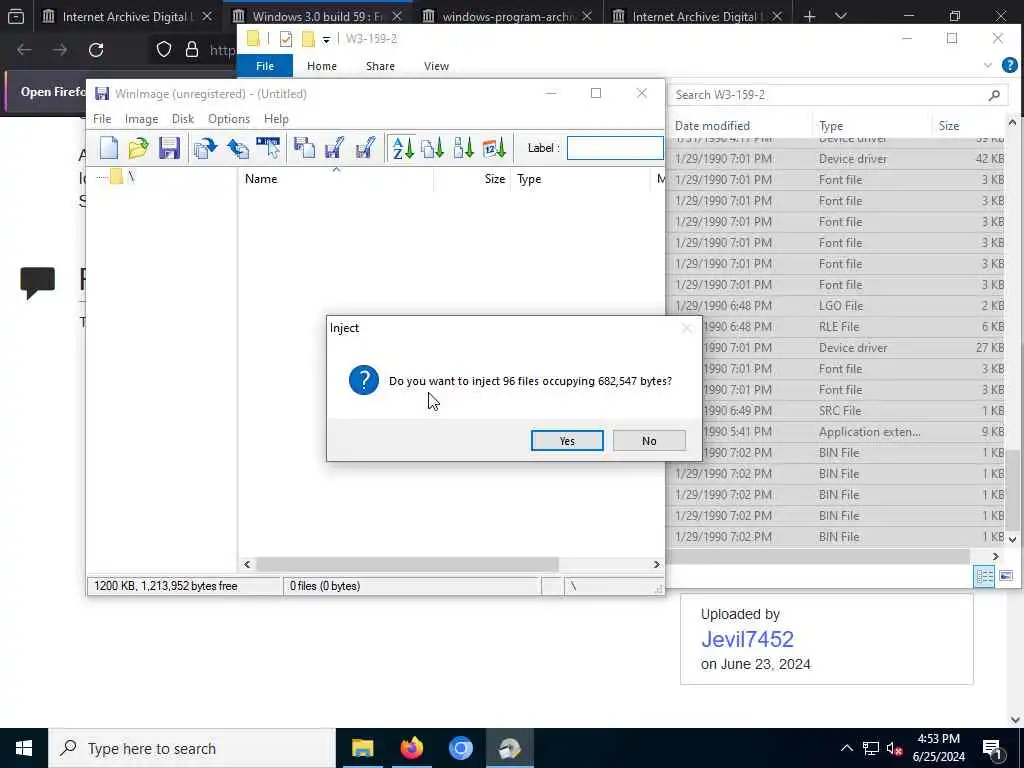1024x768 pixels.
Task: Switch Explorer to large icons view
Action: 1006,576
